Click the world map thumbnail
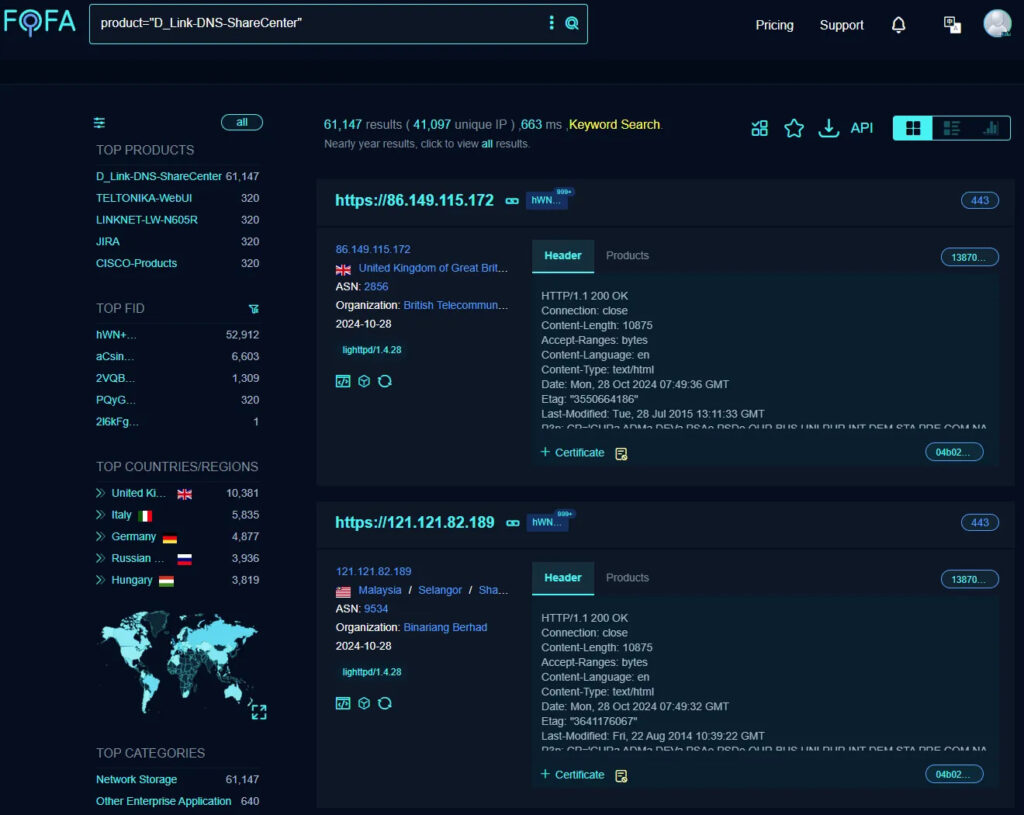This screenshot has width=1024, height=815. 178,662
